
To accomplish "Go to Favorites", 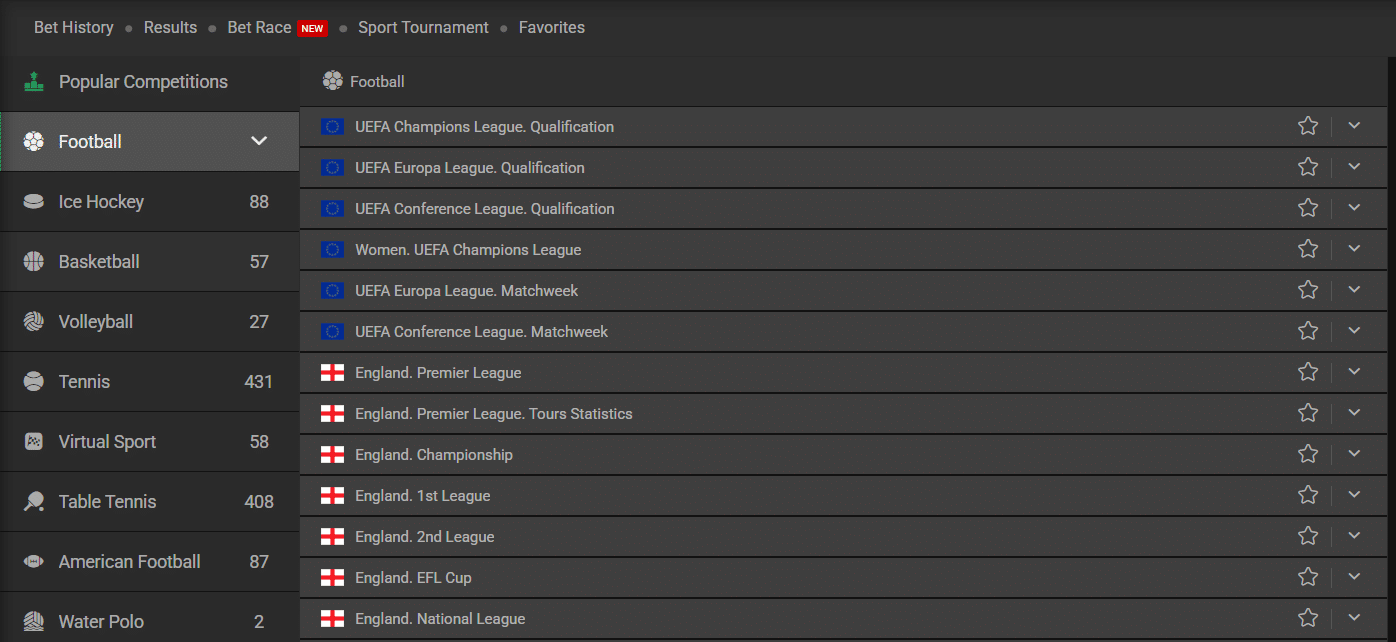I will pos(551,27).
